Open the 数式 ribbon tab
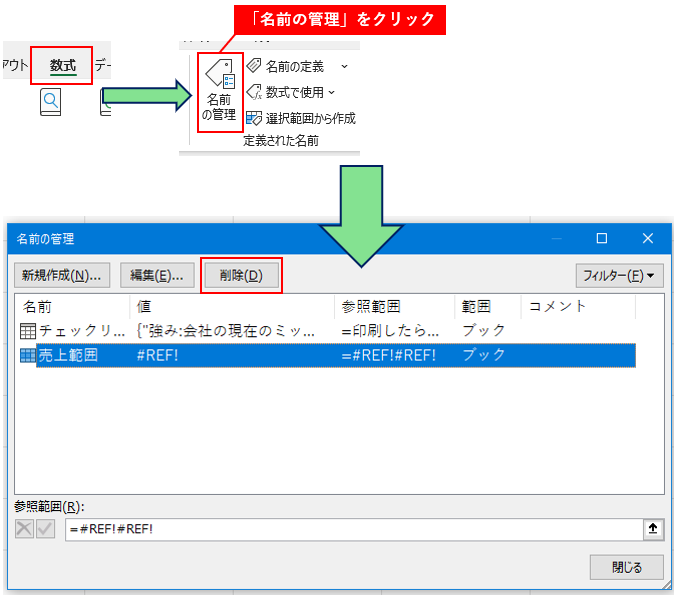 (x=62, y=66)
